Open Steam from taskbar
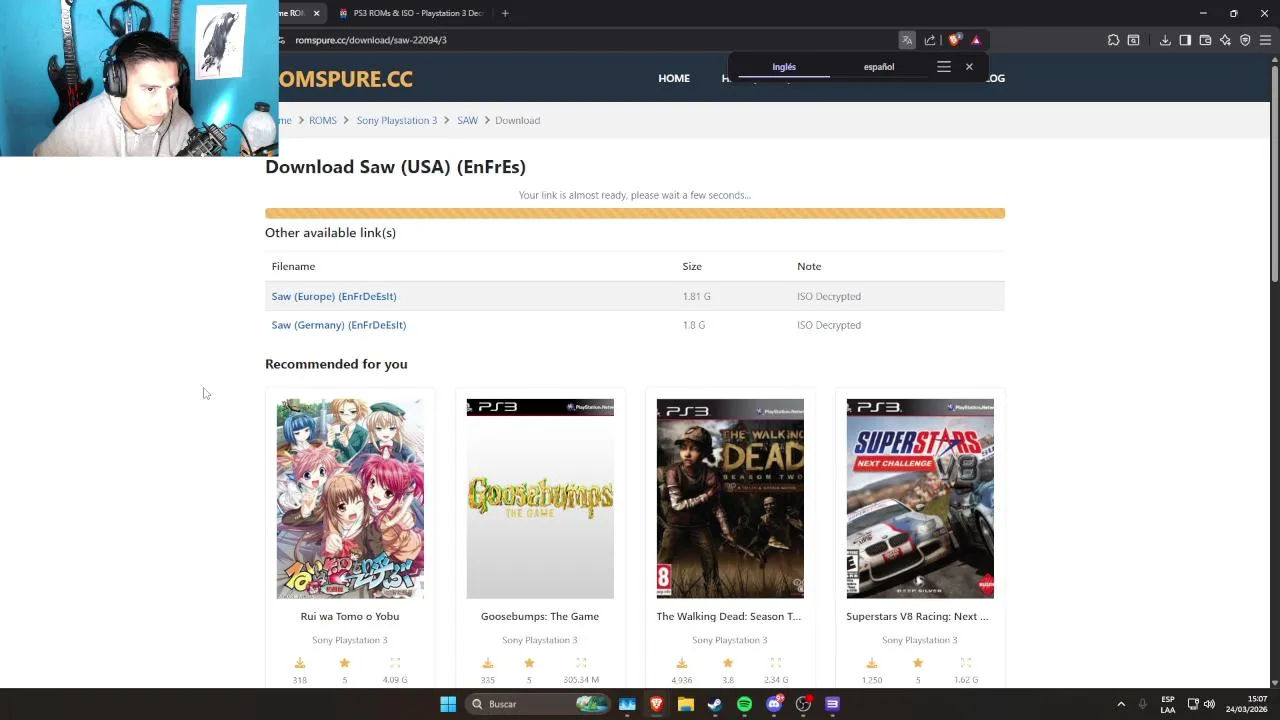The image size is (1280, 720). (x=714, y=704)
